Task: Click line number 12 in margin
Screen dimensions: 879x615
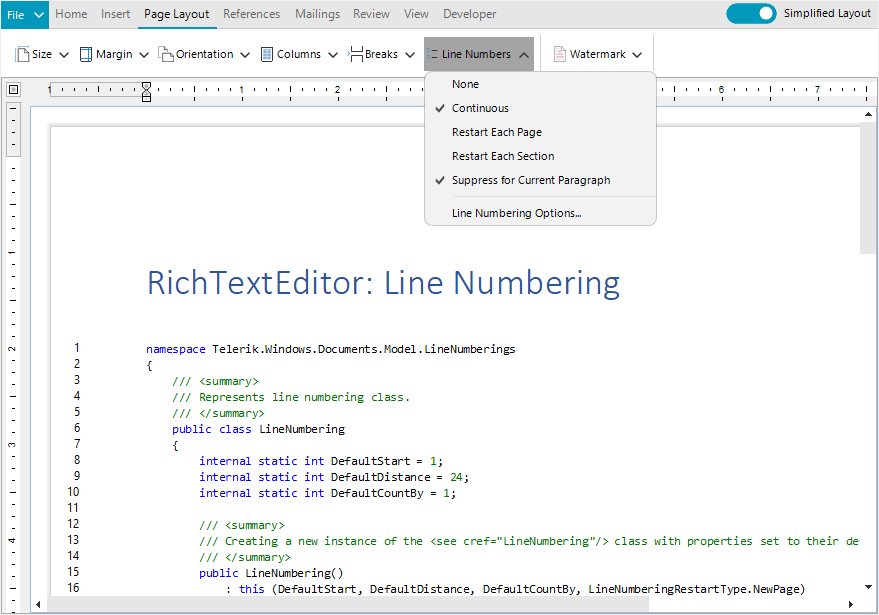Action: [73, 524]
